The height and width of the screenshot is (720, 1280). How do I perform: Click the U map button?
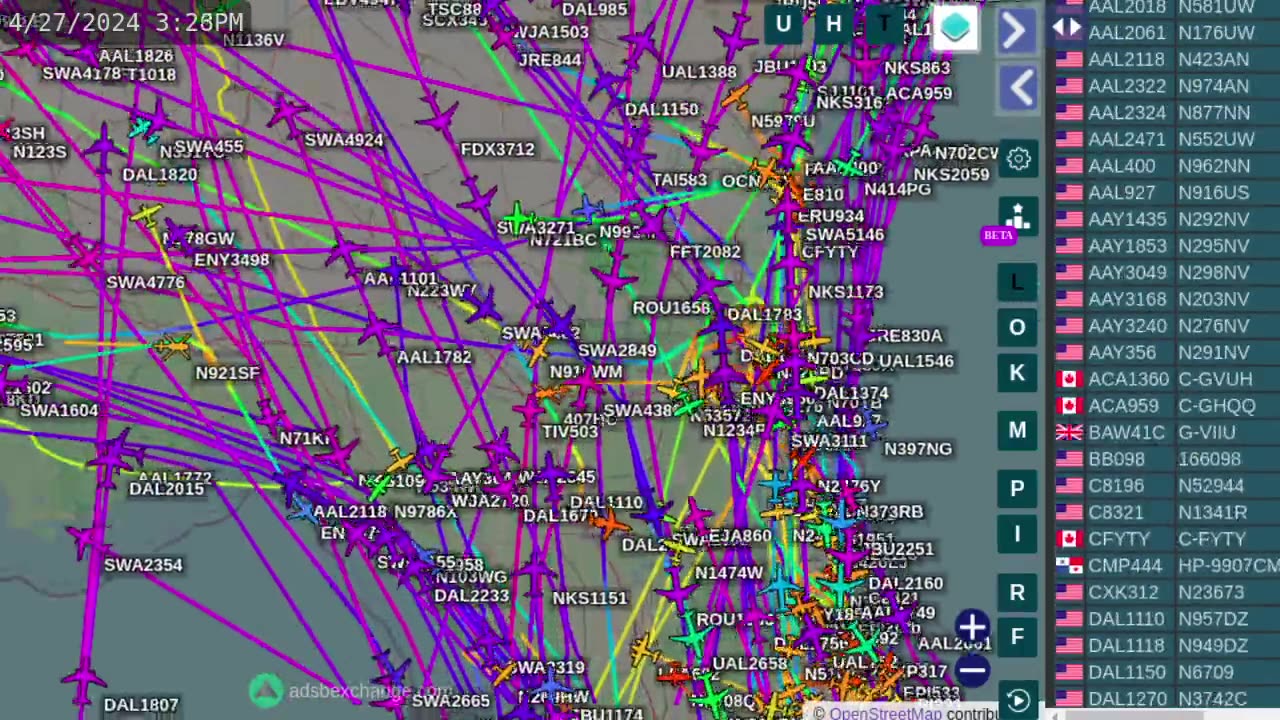coord(783,25)
